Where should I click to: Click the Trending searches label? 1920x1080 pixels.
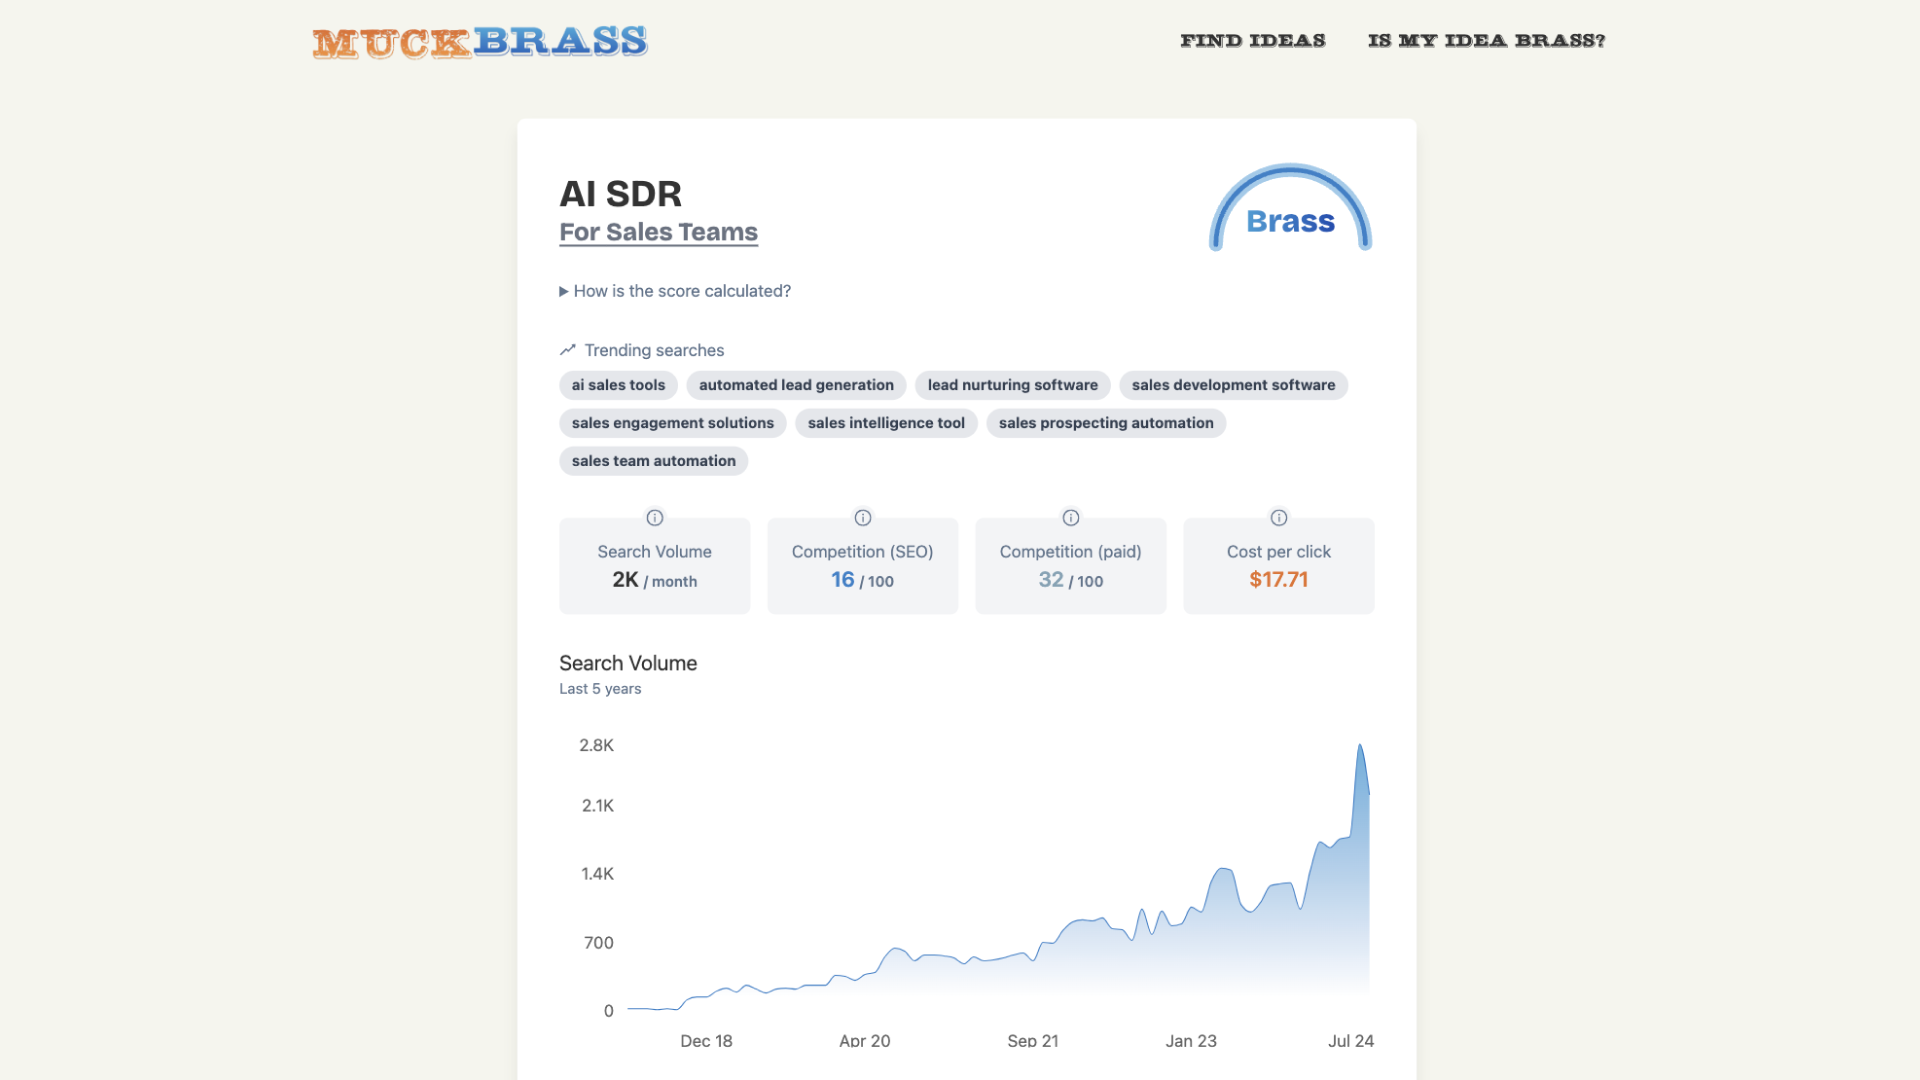click(x=654, y=350)
